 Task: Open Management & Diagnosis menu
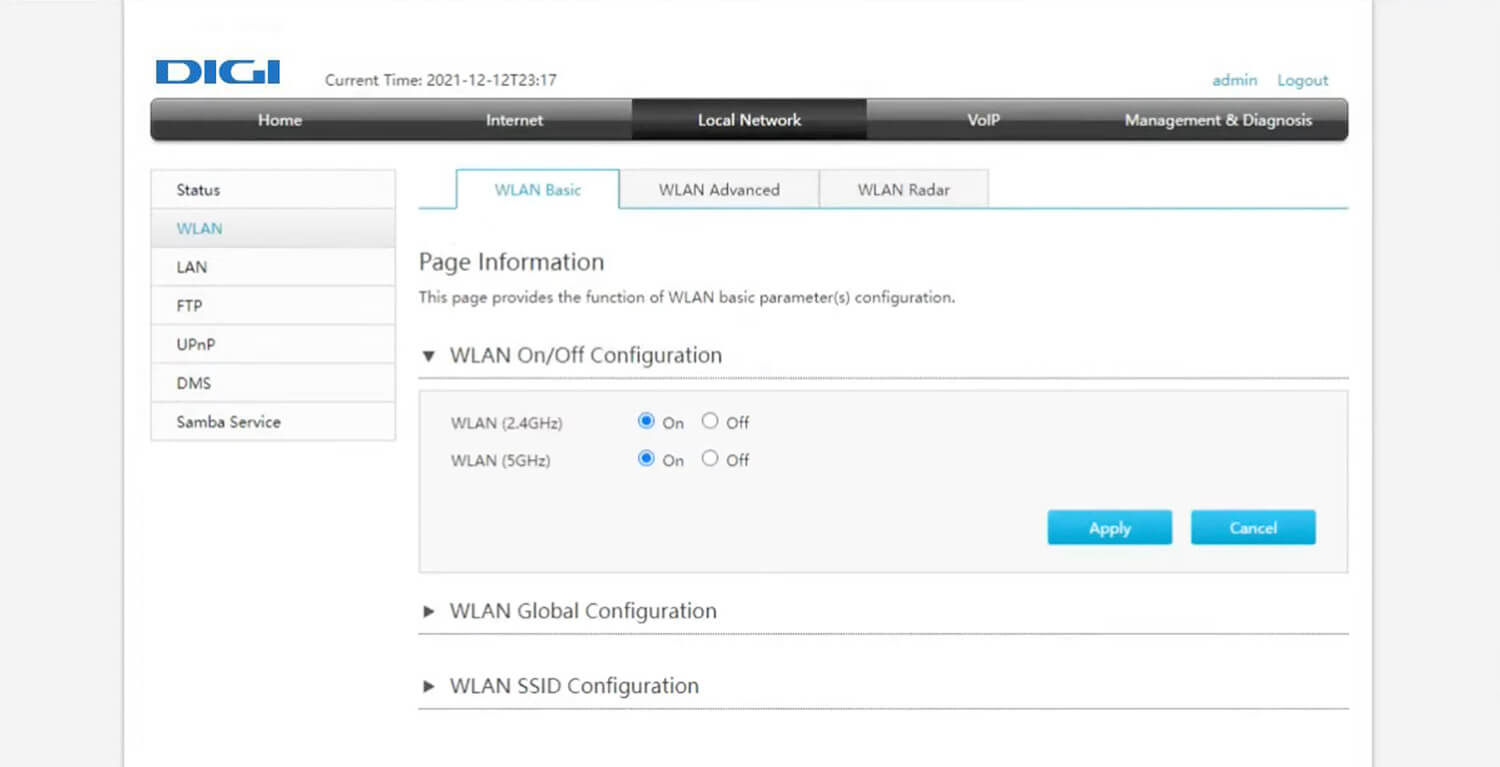click(1217, 120)
